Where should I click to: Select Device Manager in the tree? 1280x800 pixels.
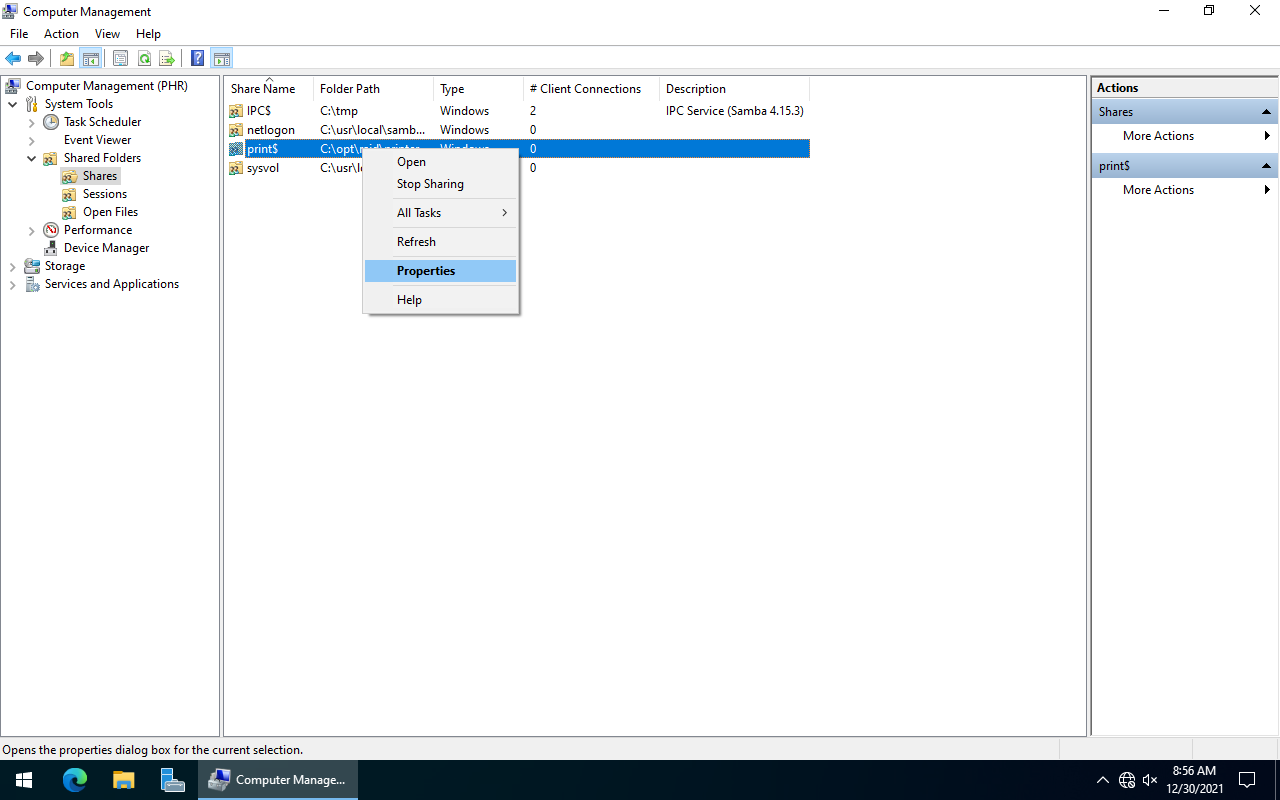106,248
